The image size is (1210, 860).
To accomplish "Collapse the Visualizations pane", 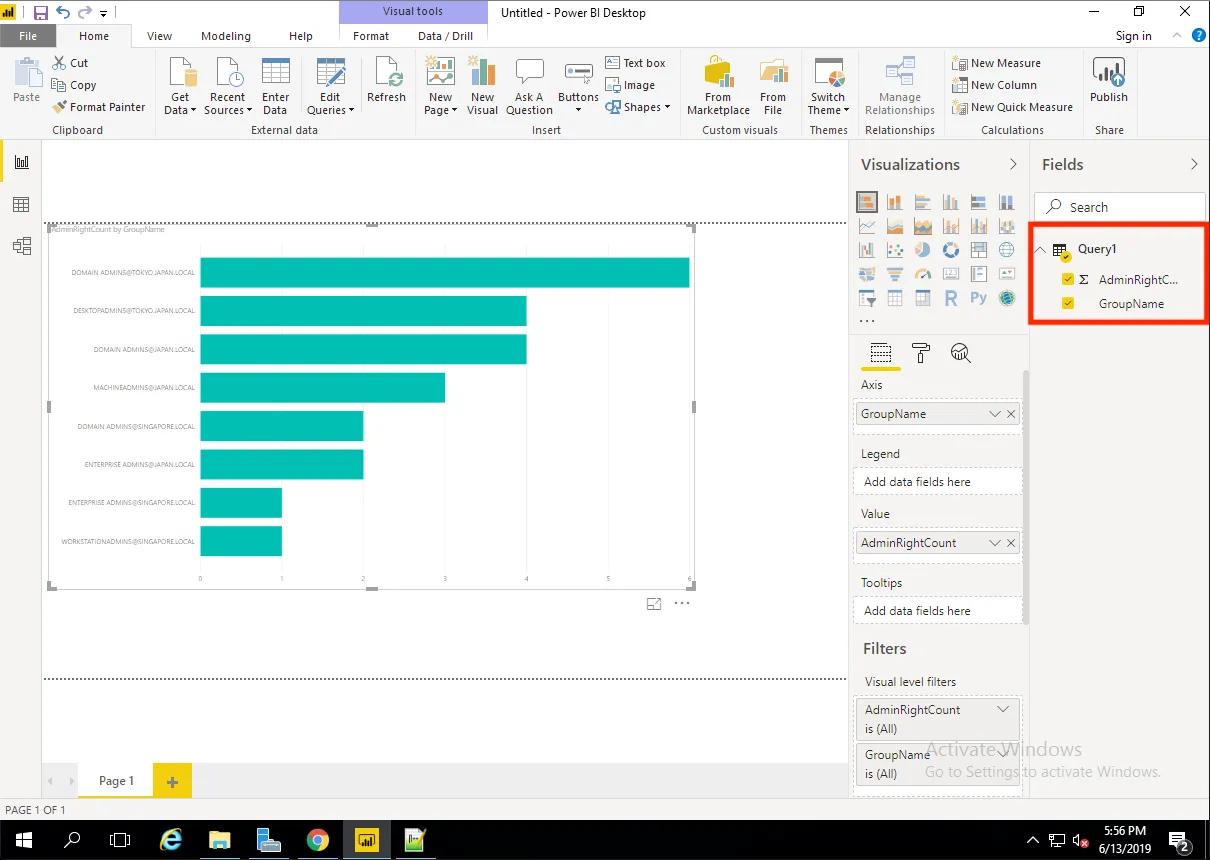I will 1013,164.
